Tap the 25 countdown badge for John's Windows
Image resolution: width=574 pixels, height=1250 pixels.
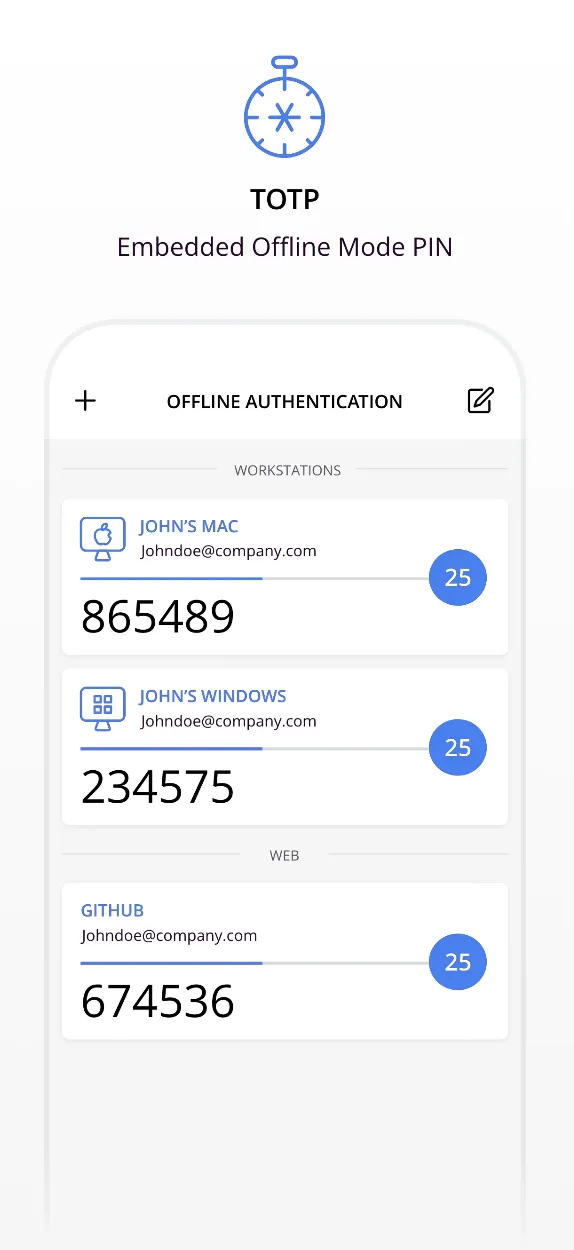458,747
